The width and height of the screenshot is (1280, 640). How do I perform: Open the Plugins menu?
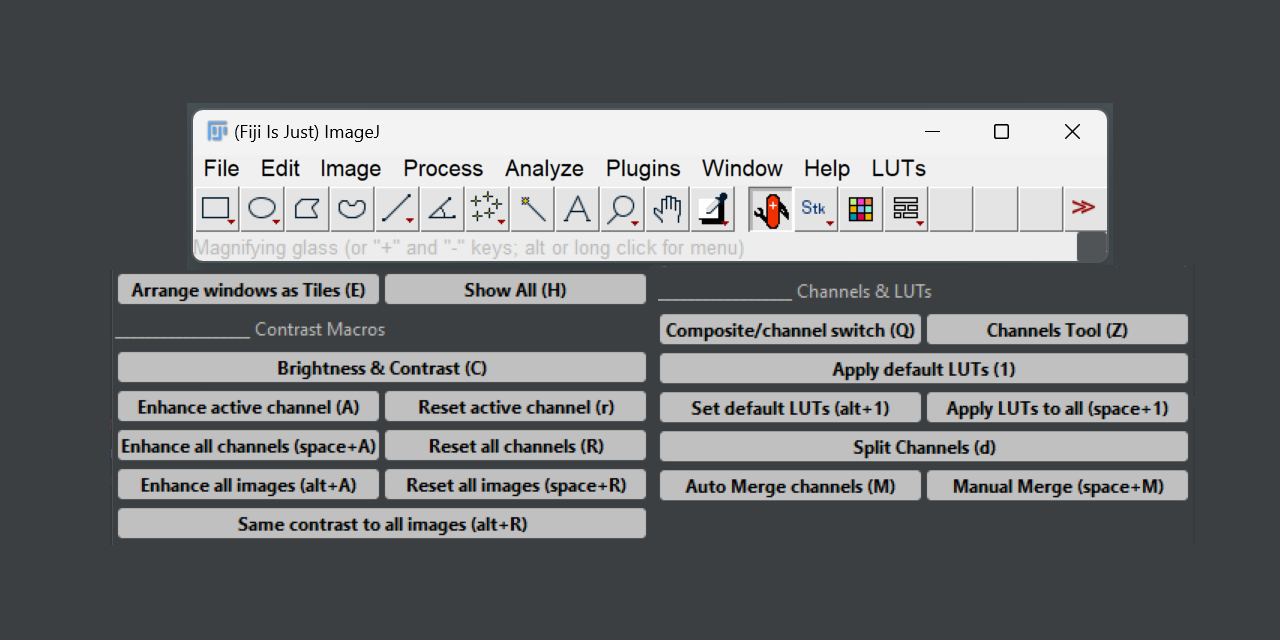pyautogui.click(x=643, y=168)
